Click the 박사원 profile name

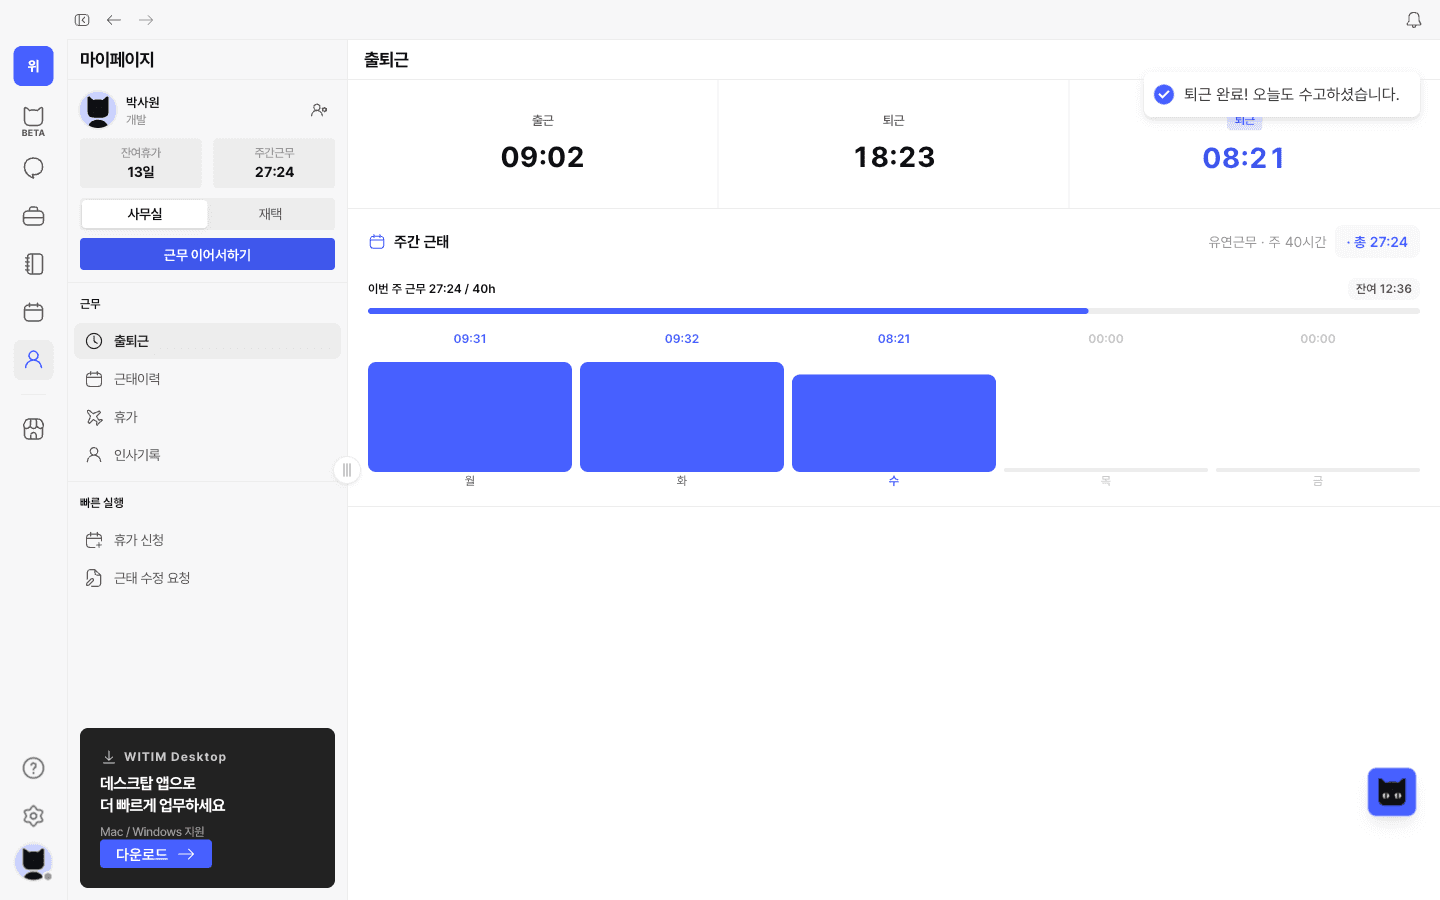click(143, 102)
